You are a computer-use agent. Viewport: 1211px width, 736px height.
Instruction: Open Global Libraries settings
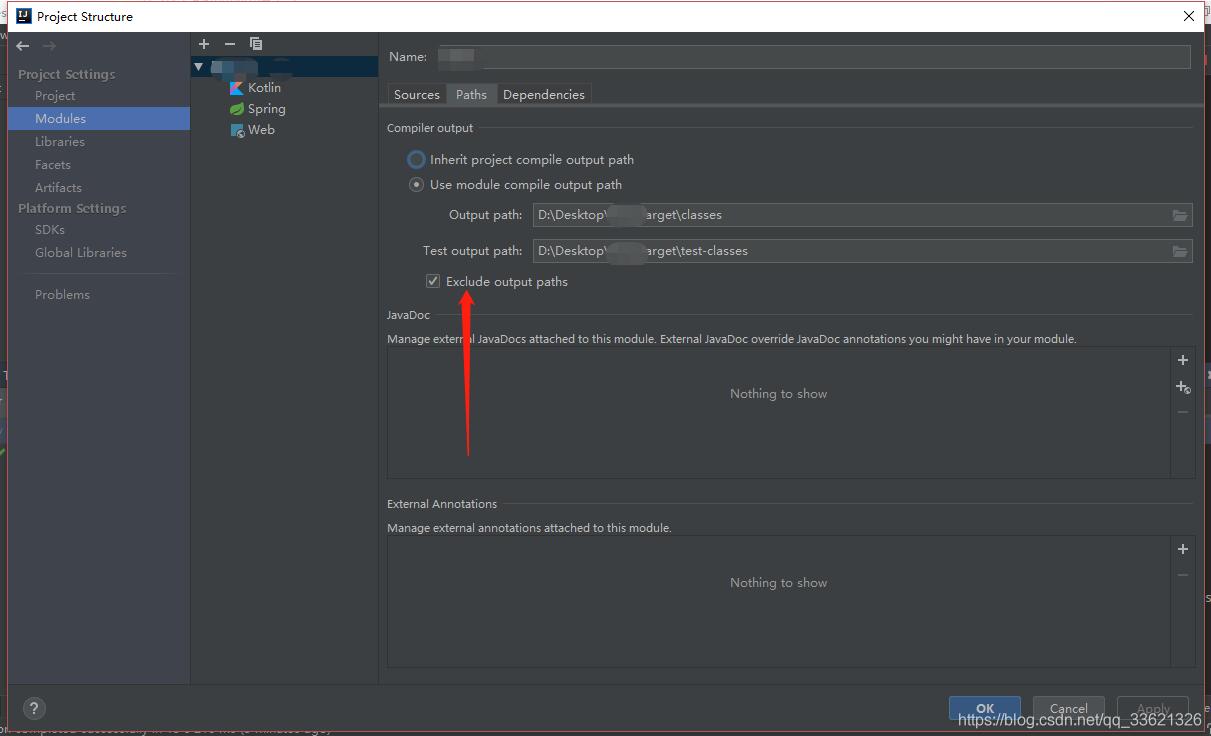tap(81, 253)
